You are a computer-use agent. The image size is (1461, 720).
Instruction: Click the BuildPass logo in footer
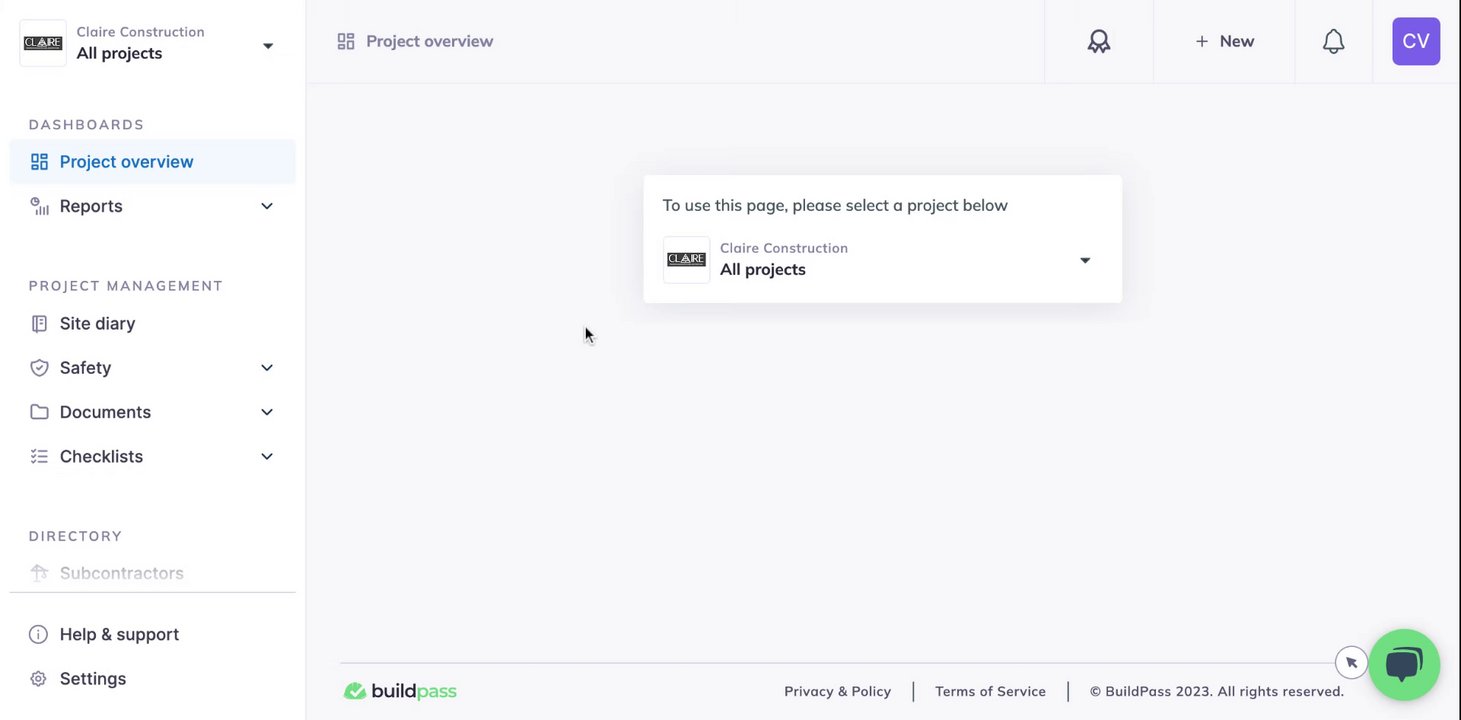400,691
